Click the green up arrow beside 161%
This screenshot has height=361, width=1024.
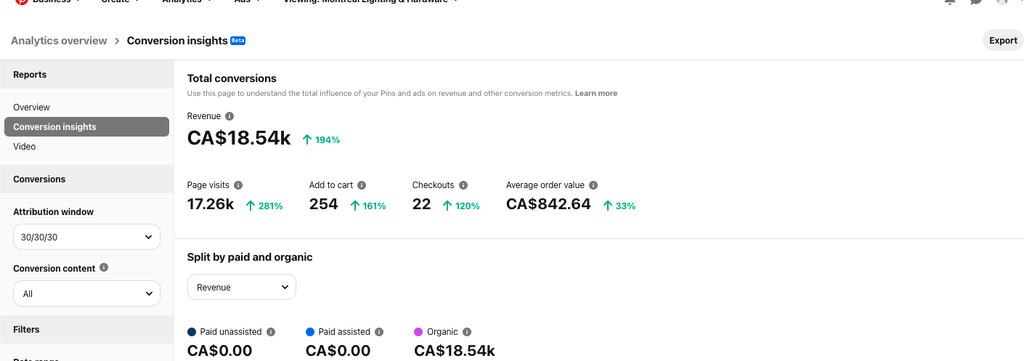[355, 206]
